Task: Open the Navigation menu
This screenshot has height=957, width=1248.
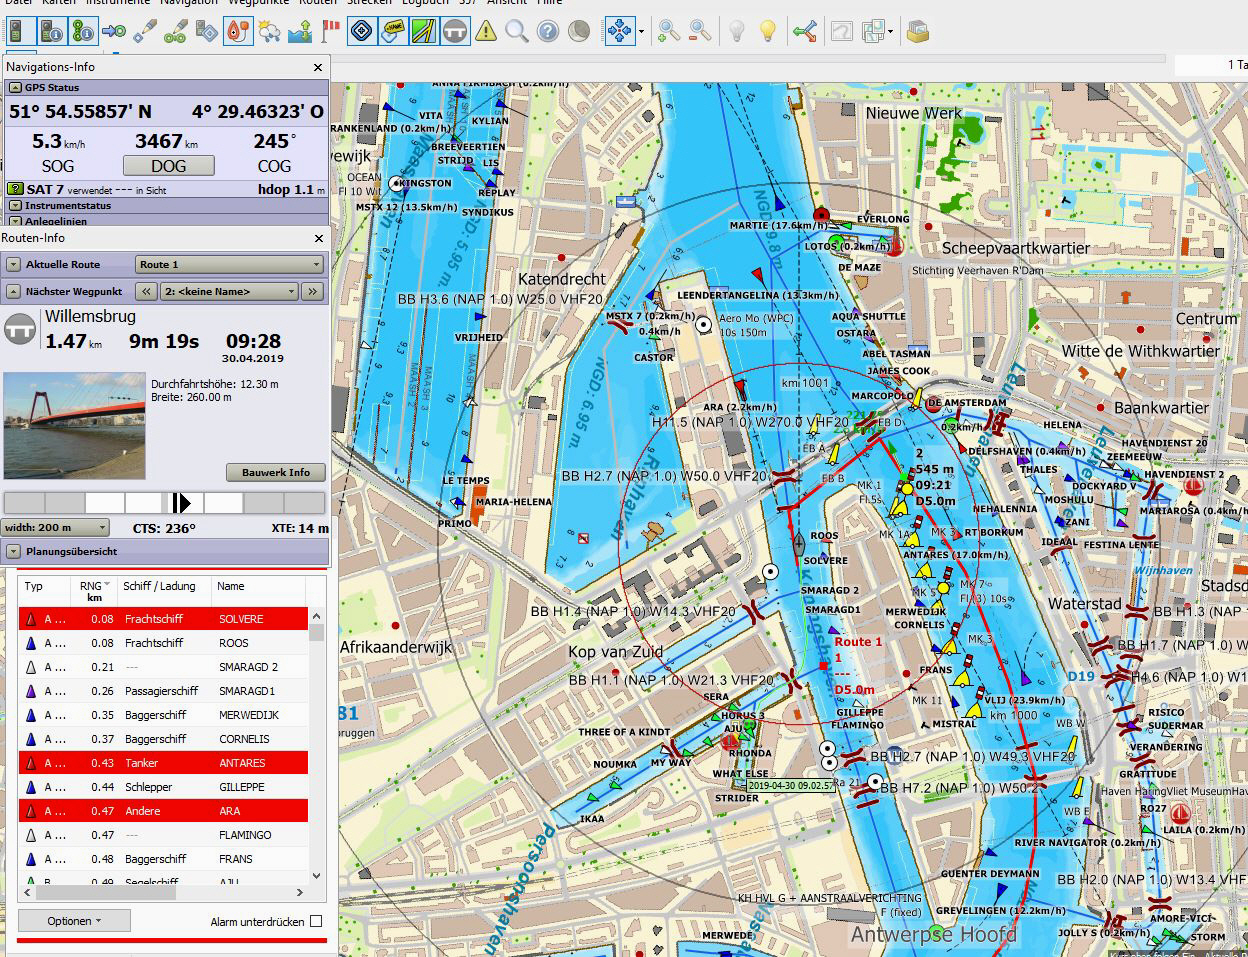Action: [x=189, y=3]
